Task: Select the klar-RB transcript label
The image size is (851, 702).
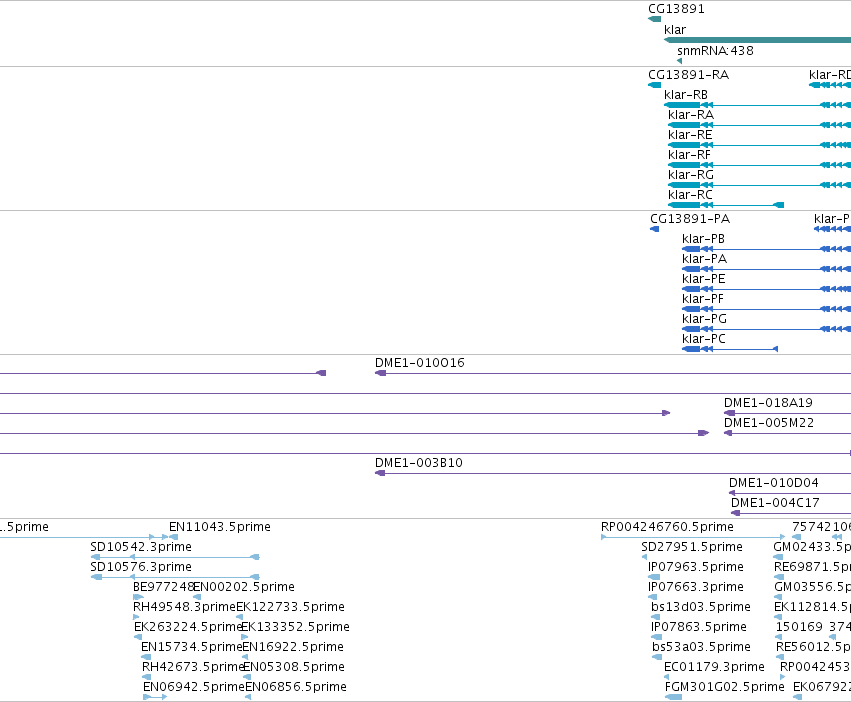Action: coord(686,95)
